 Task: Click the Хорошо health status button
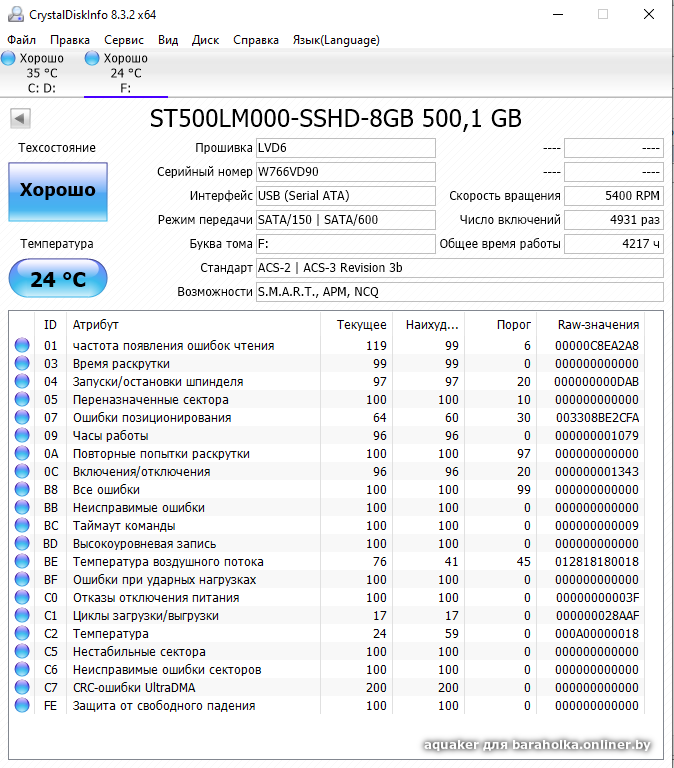[x=58, y=192]
